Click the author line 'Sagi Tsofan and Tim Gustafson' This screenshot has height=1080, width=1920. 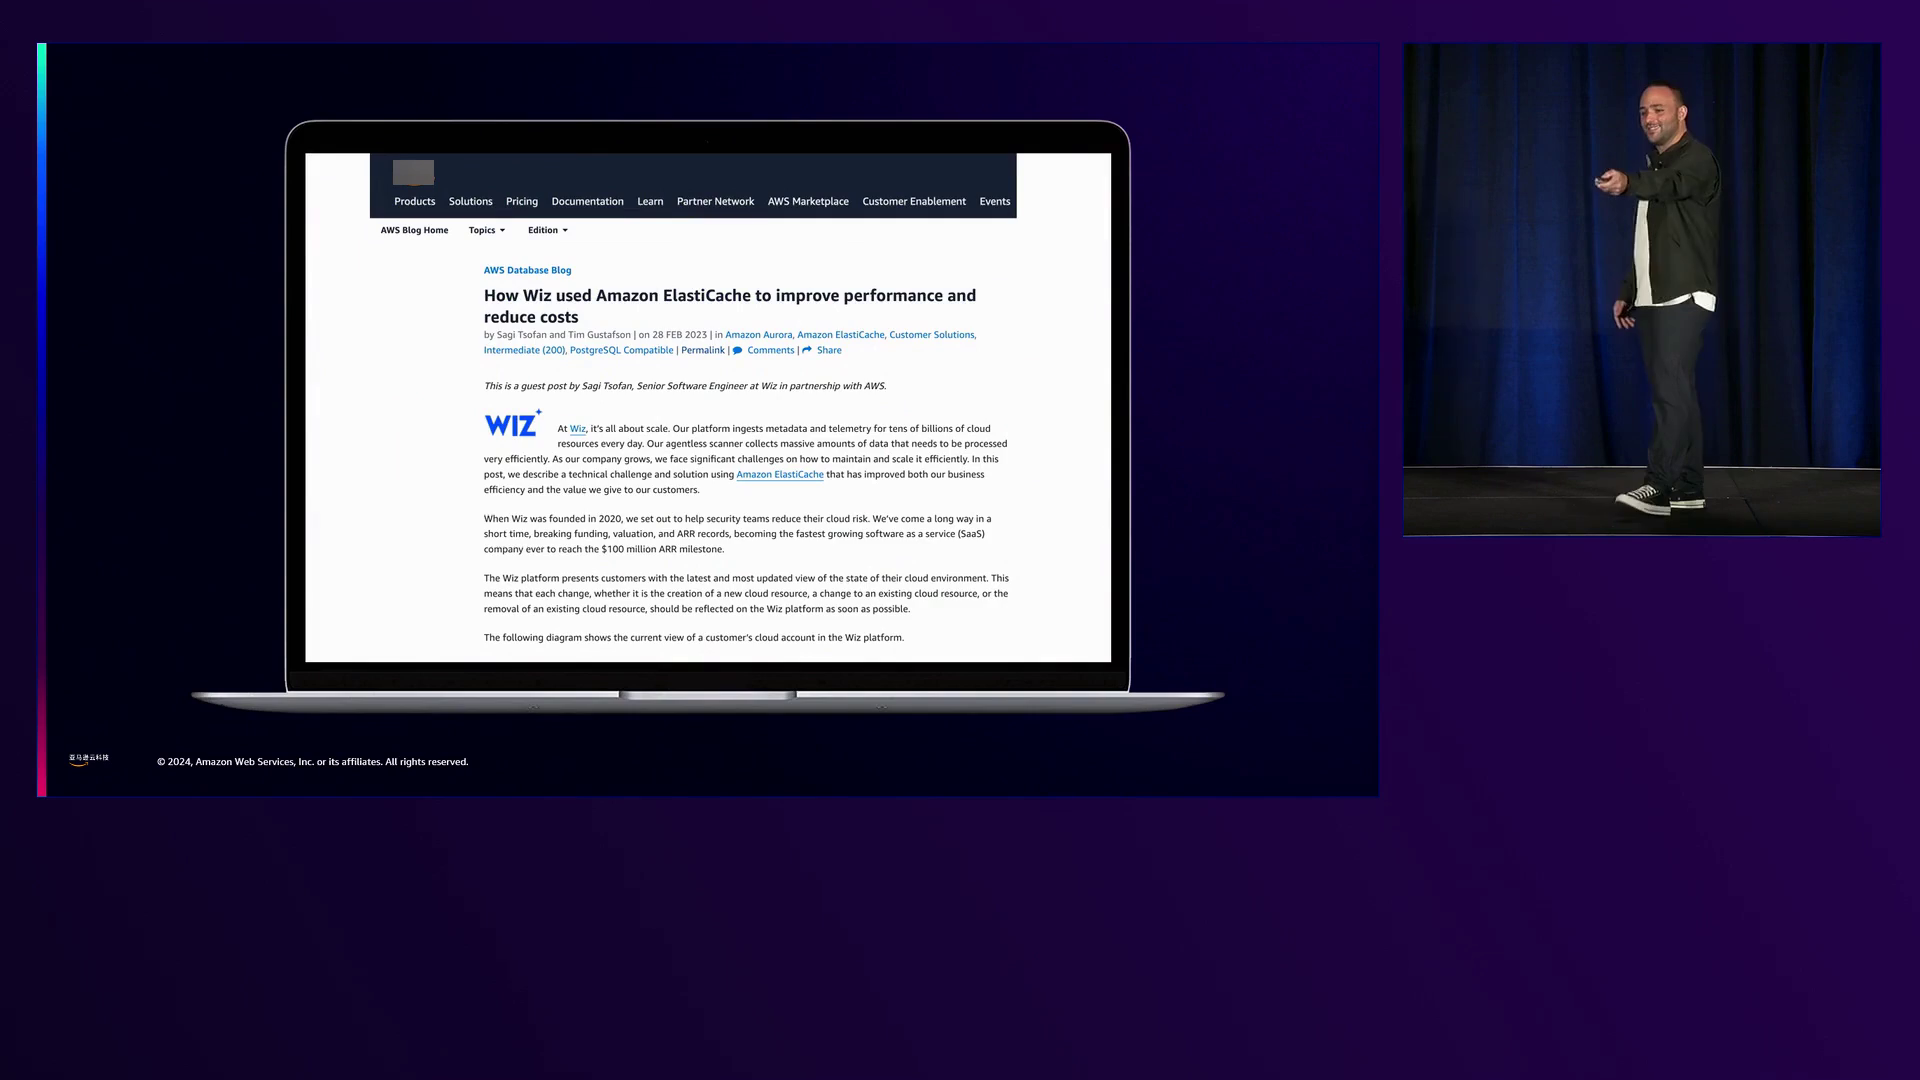(563, 335)
